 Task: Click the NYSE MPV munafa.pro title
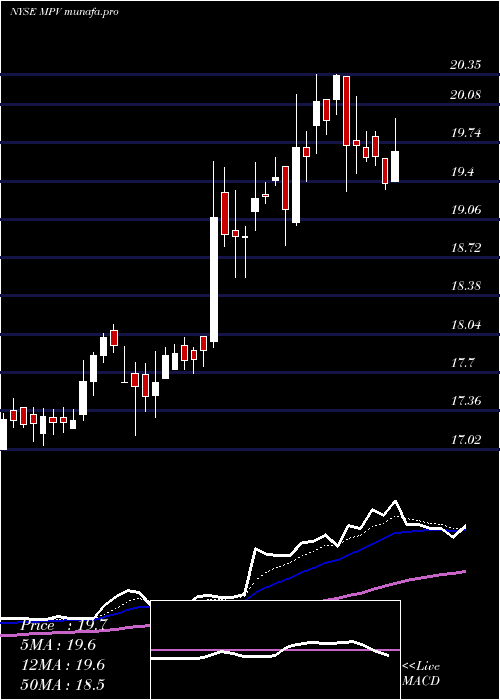pyautogui.click(x=64, y=12)
